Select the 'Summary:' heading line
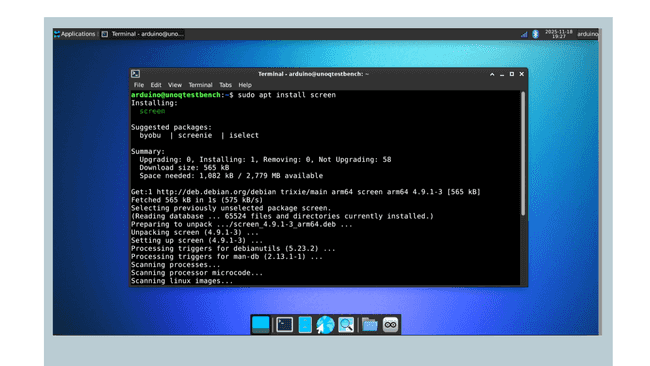This screenshot has width=650, height=366. point(148,152)
